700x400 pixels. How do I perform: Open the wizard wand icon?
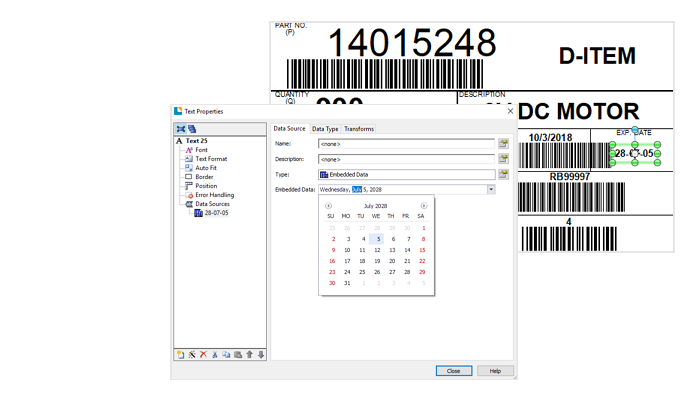point(192,354)
